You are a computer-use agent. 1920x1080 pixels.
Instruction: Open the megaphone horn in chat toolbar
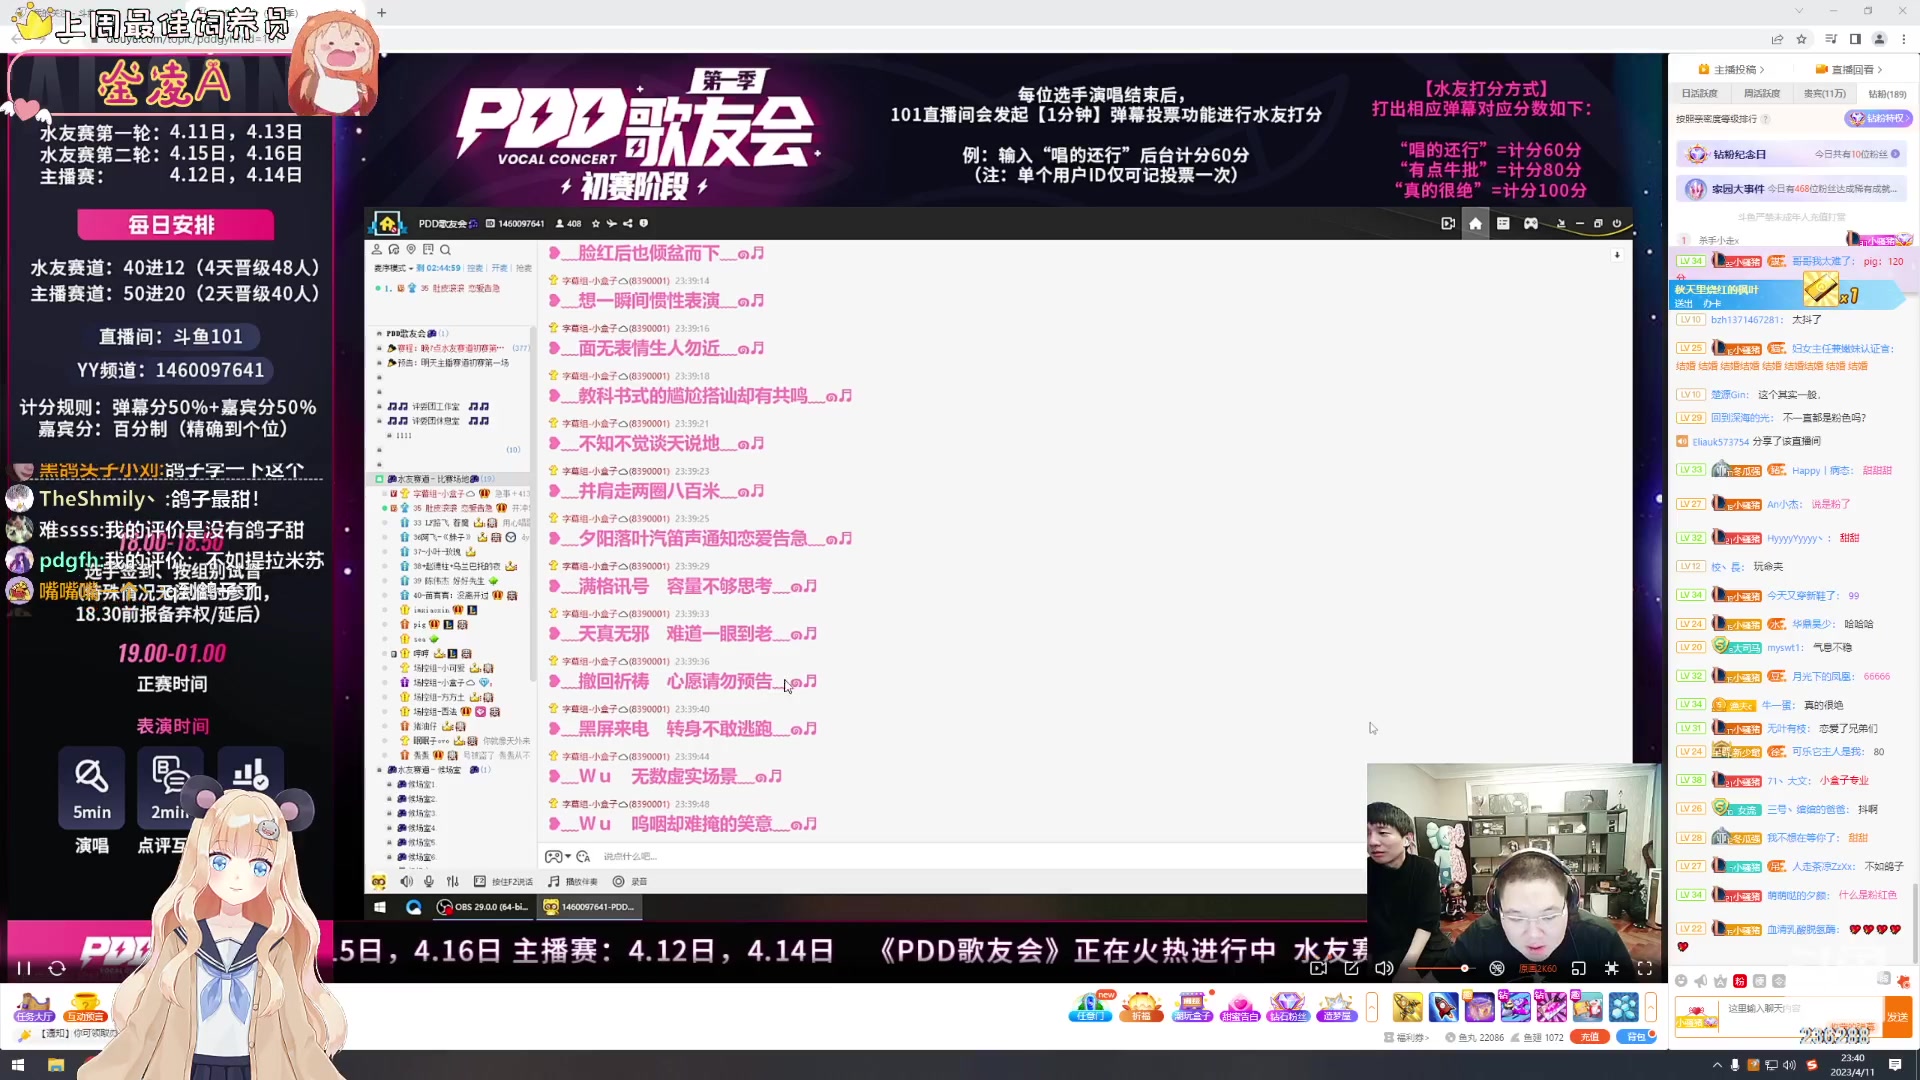pyautogui.click(x=1701, y=981)
